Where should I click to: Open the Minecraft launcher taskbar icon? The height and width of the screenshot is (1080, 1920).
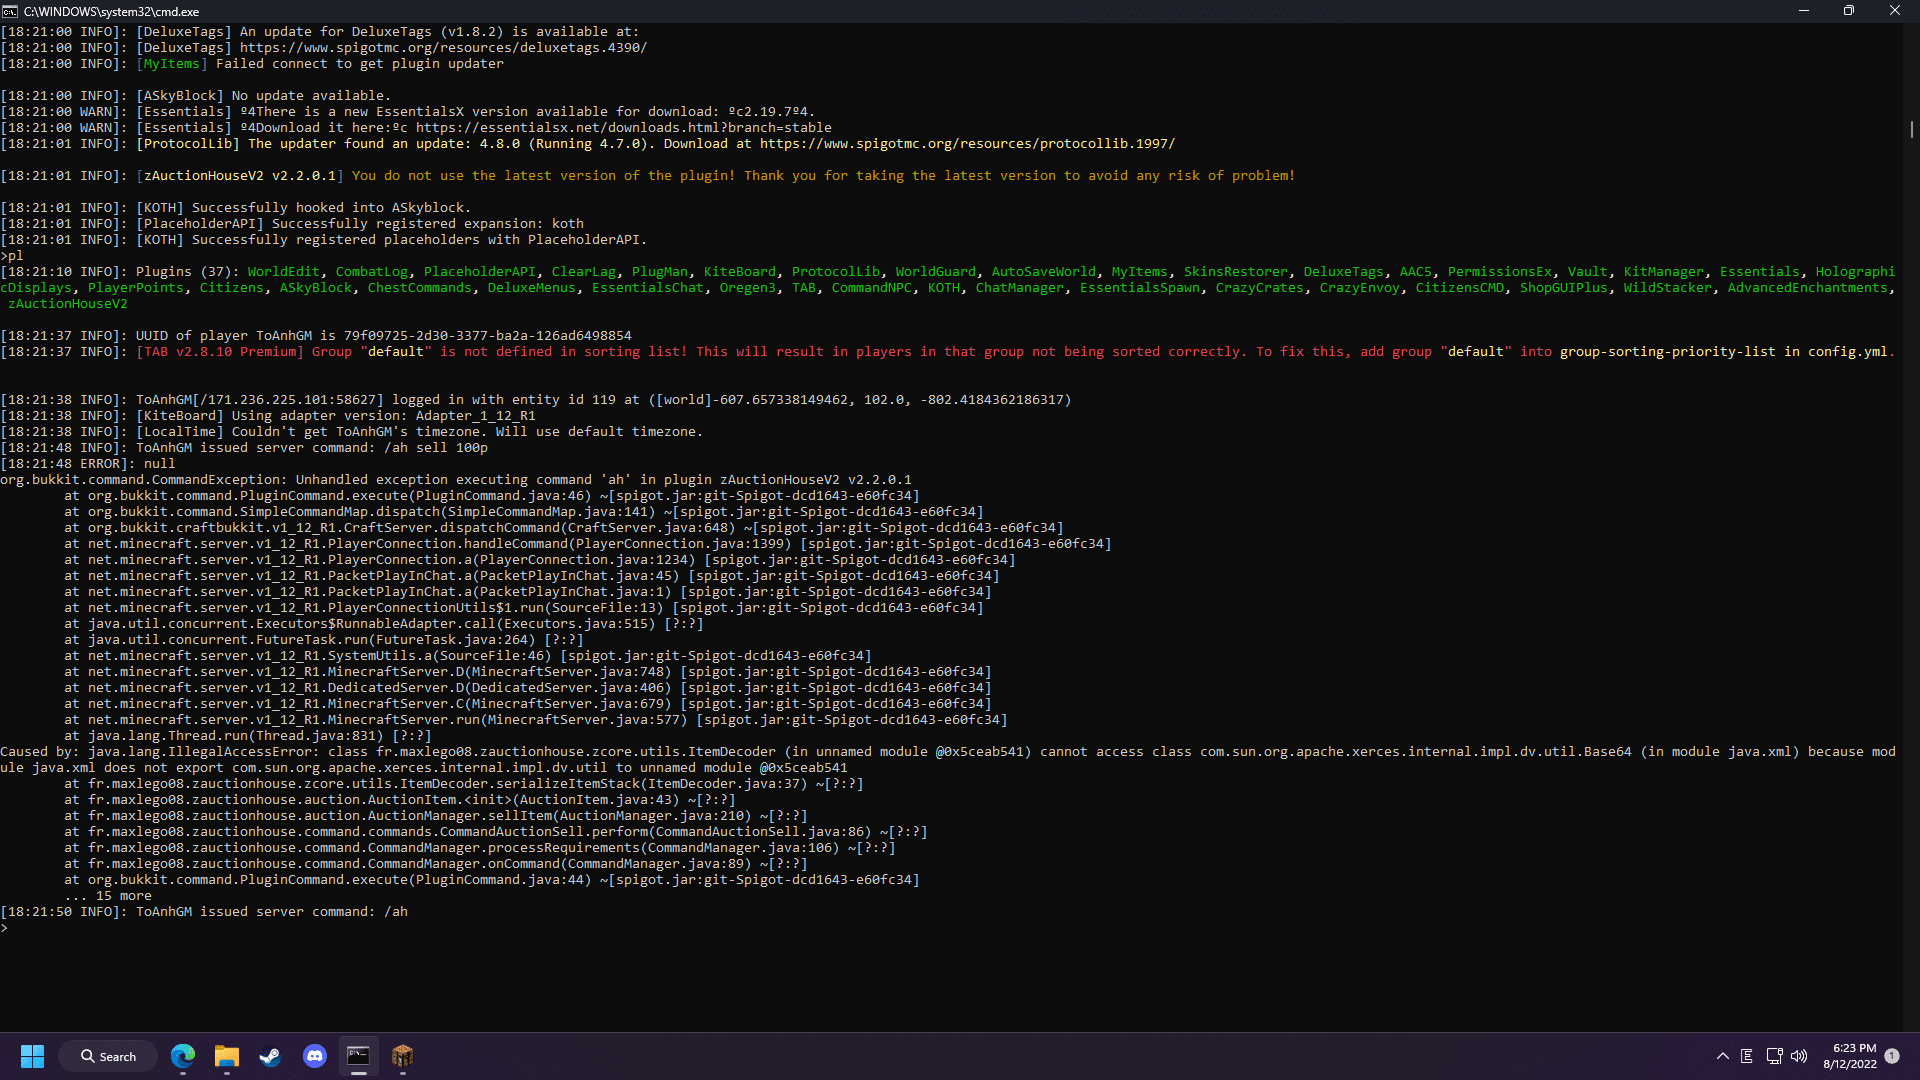[x=402, y=1056]
